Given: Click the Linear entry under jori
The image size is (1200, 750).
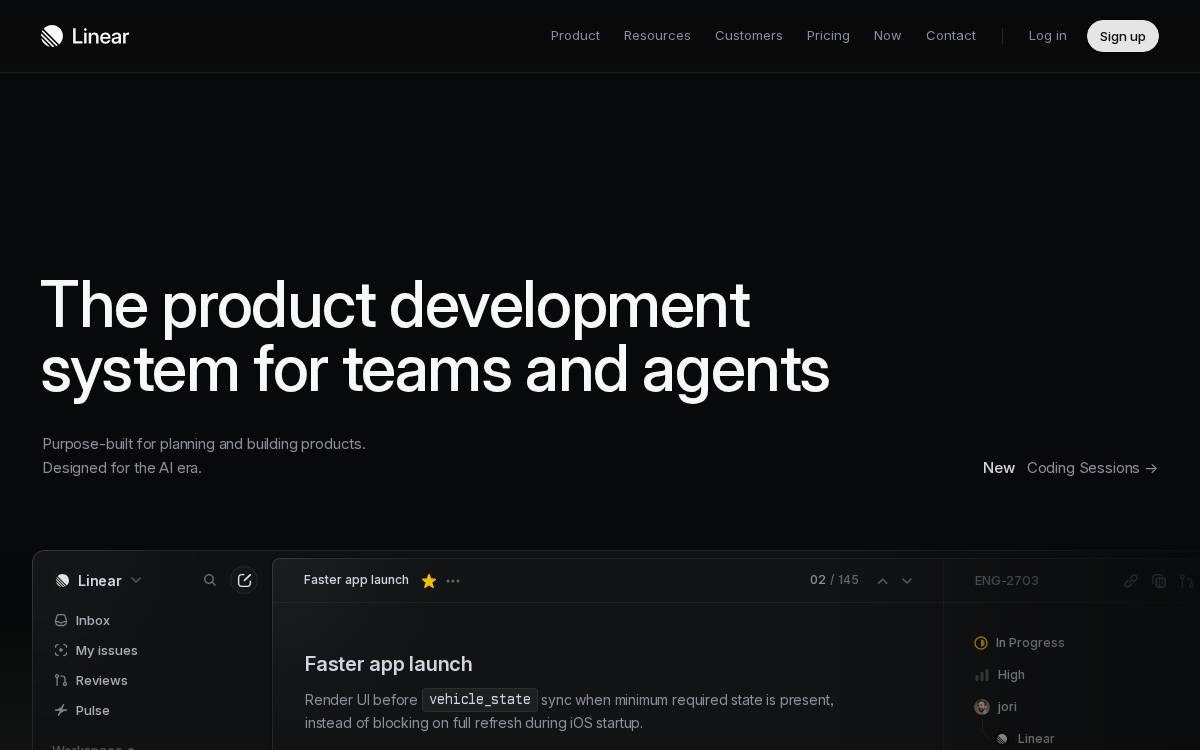Looking at the screenshot, I should 1025,739.
